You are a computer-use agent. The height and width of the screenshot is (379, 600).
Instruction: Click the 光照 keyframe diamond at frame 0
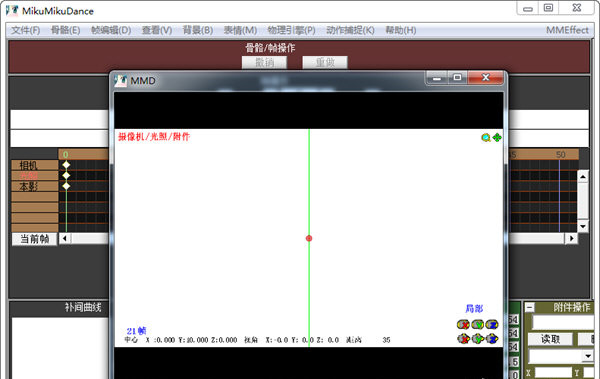(x=66, y=176)
